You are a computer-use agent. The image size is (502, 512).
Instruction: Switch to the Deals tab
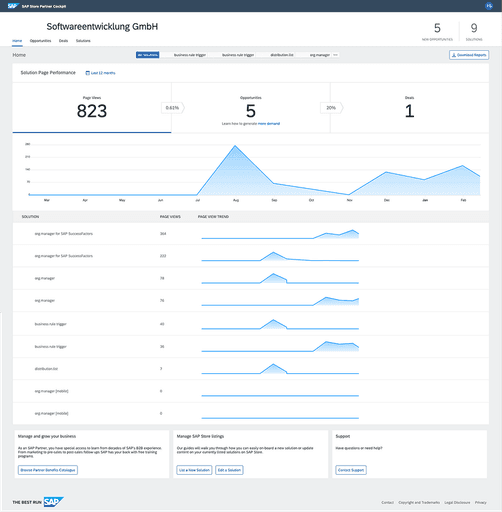pyautogui.click(x=63, y=41)
